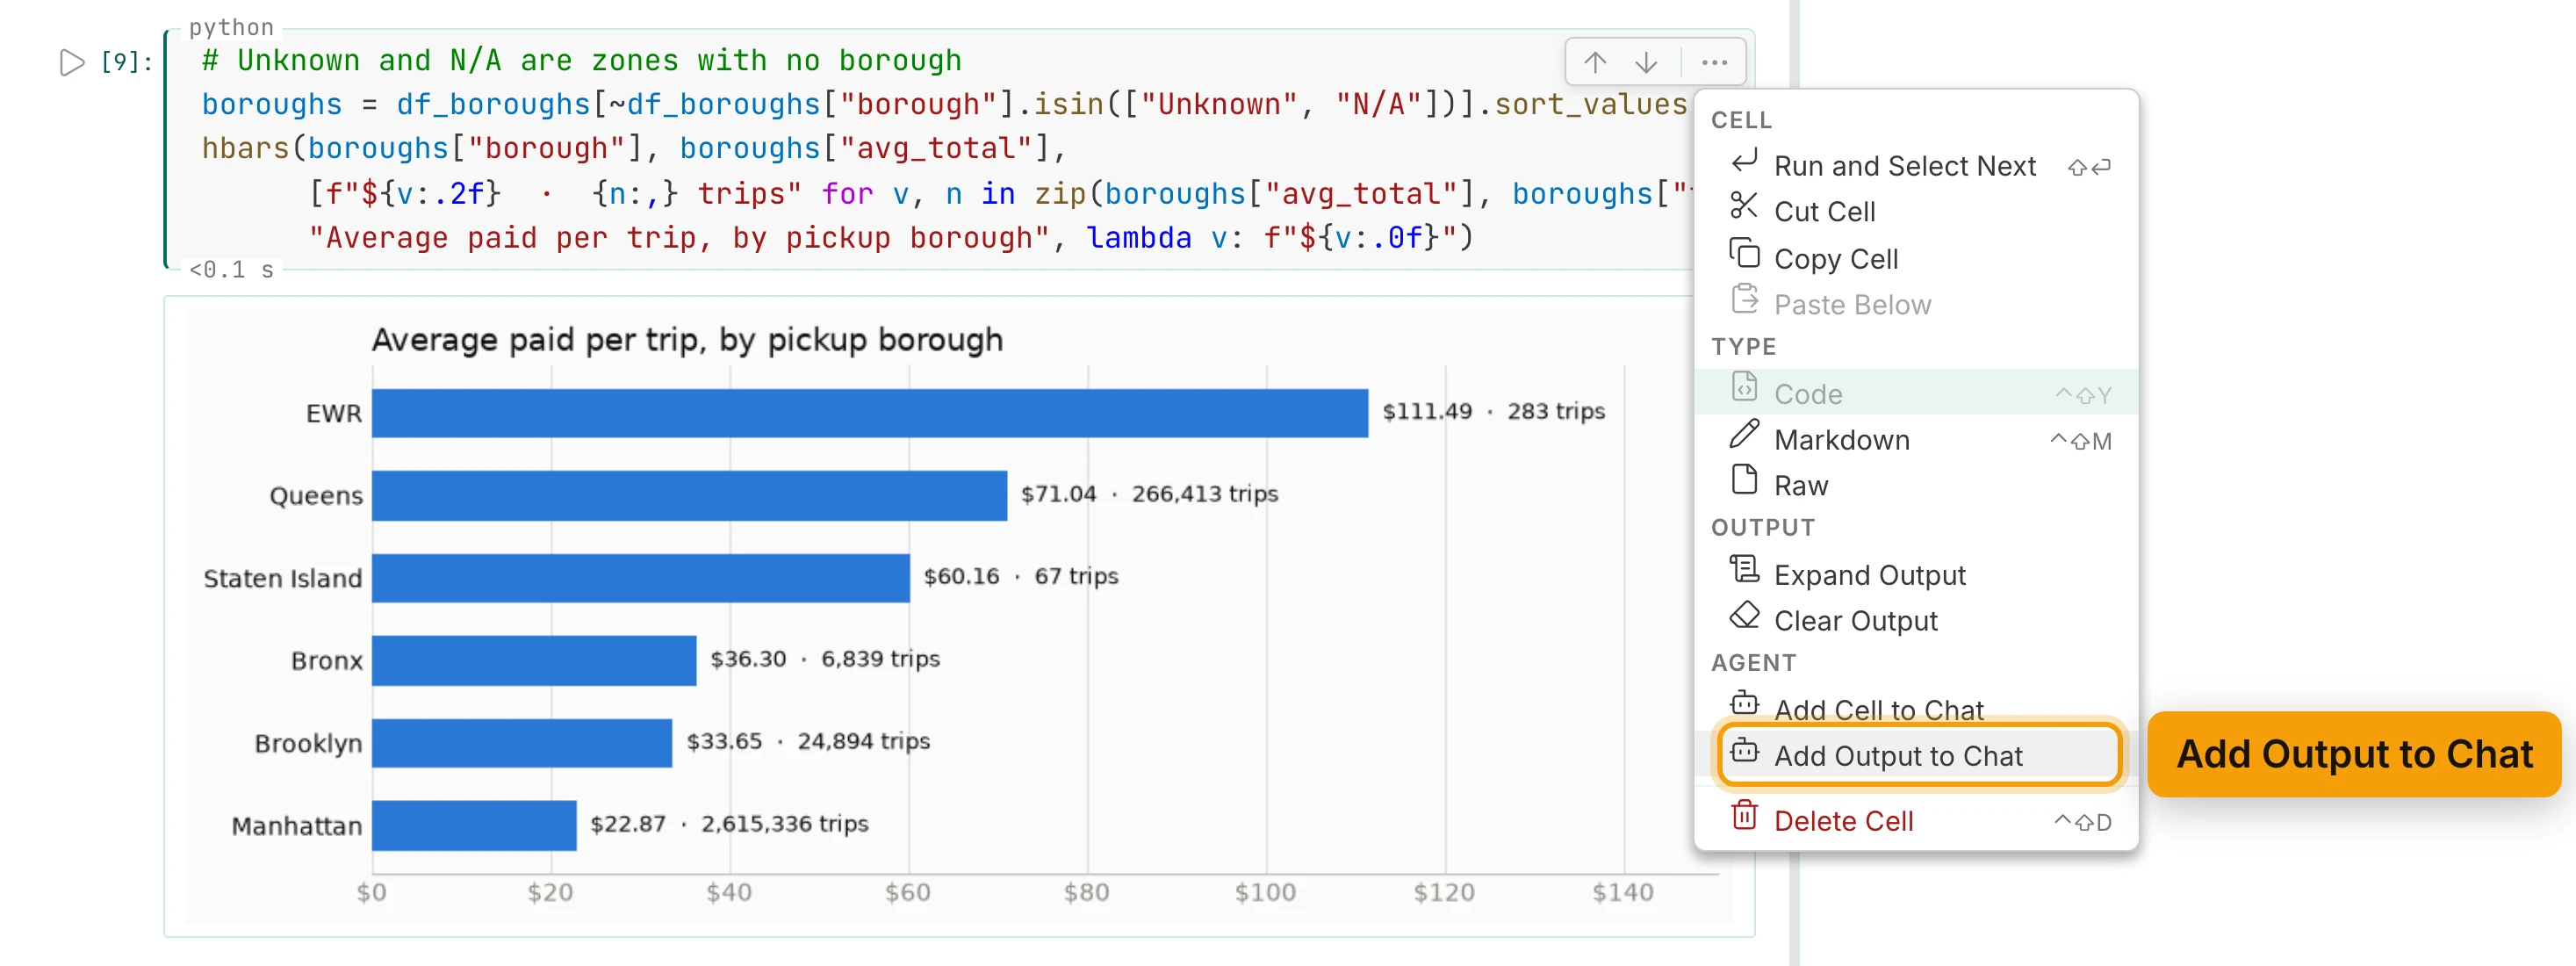The width and height of the screenshot is (2576, 966).
Task: Click the return-arrow icon beside Run and Select Next
Action: [x=1744, y=160]
